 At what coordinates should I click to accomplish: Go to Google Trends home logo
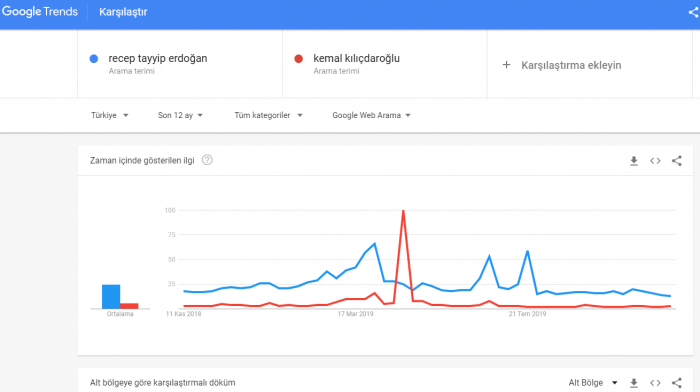coord(40,12)
